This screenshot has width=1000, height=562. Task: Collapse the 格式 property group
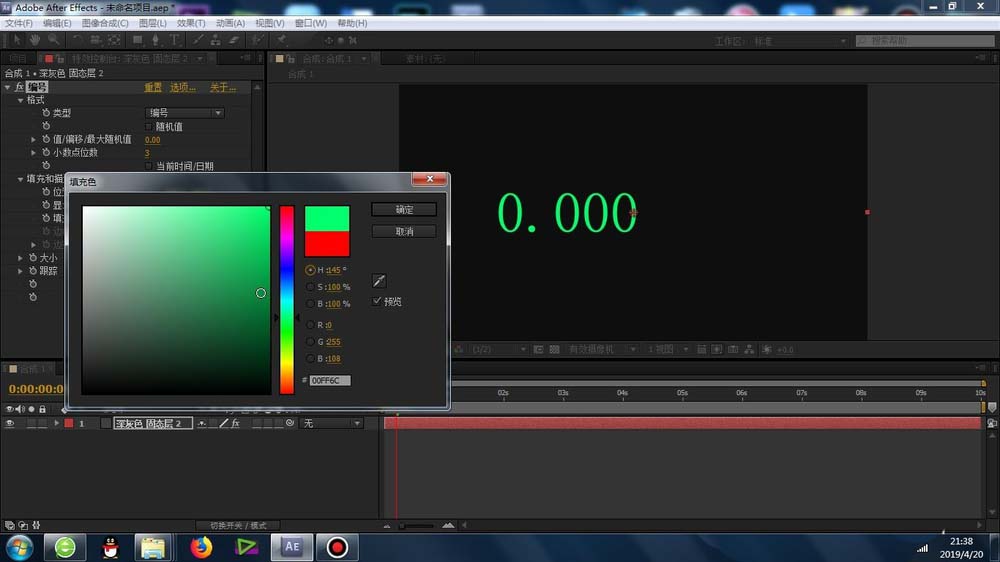click(20, 100)
